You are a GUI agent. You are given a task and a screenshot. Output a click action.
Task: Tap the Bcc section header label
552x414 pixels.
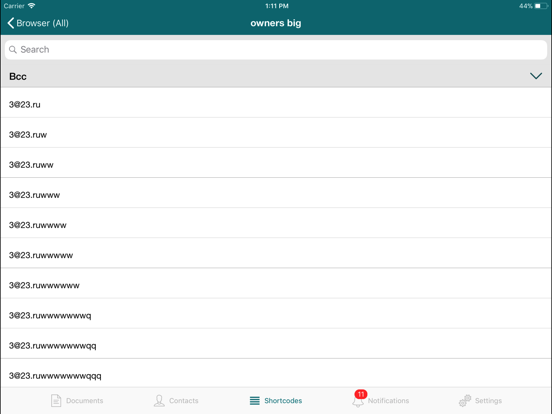pyautogui.click(x=18, y=76)
